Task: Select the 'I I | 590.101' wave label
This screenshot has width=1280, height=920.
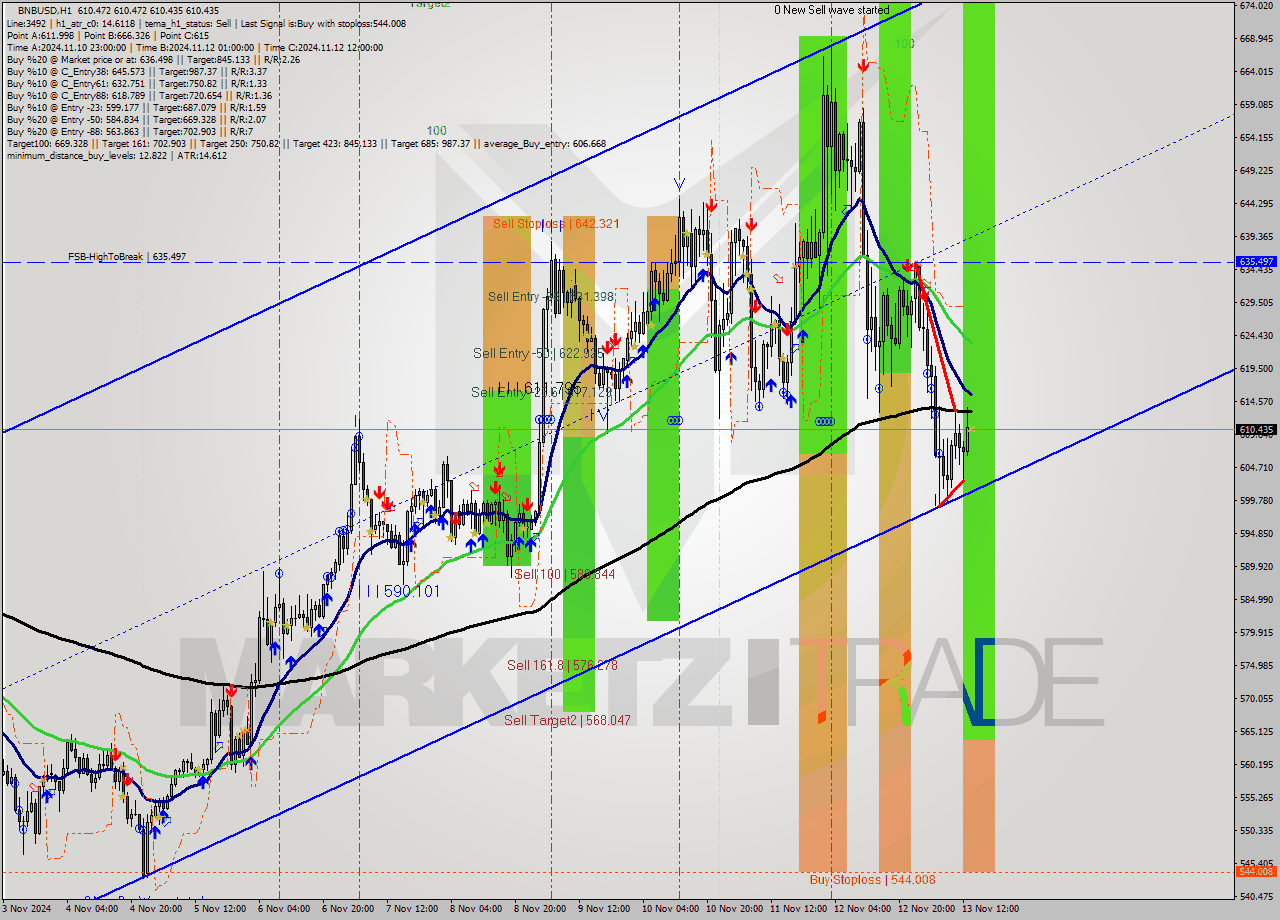Action: 401,592
